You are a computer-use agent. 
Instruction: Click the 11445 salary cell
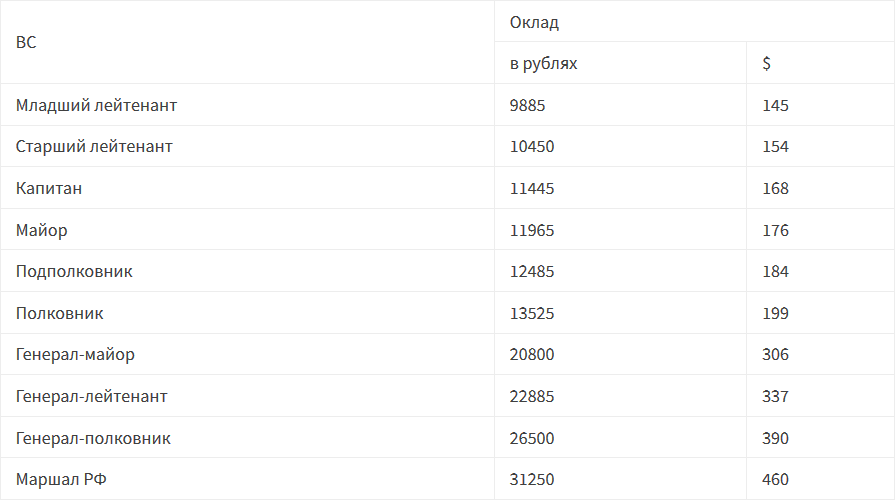click(531, 189)
